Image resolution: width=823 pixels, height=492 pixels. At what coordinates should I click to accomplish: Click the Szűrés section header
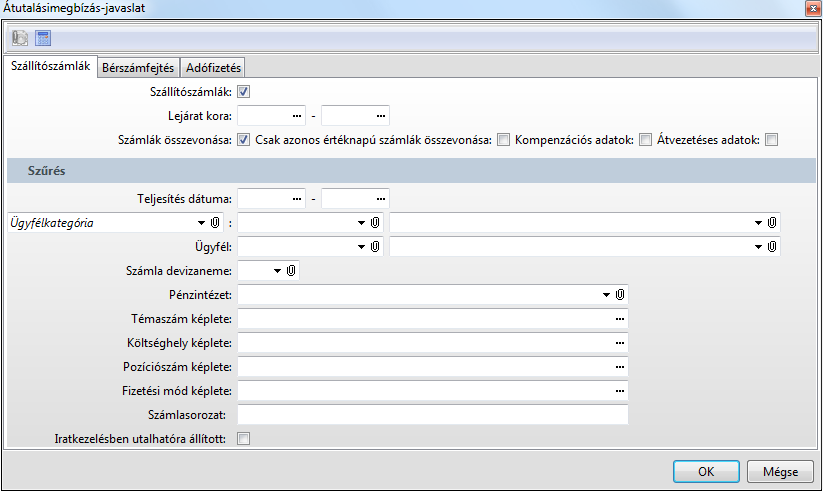tap(412, 171)
